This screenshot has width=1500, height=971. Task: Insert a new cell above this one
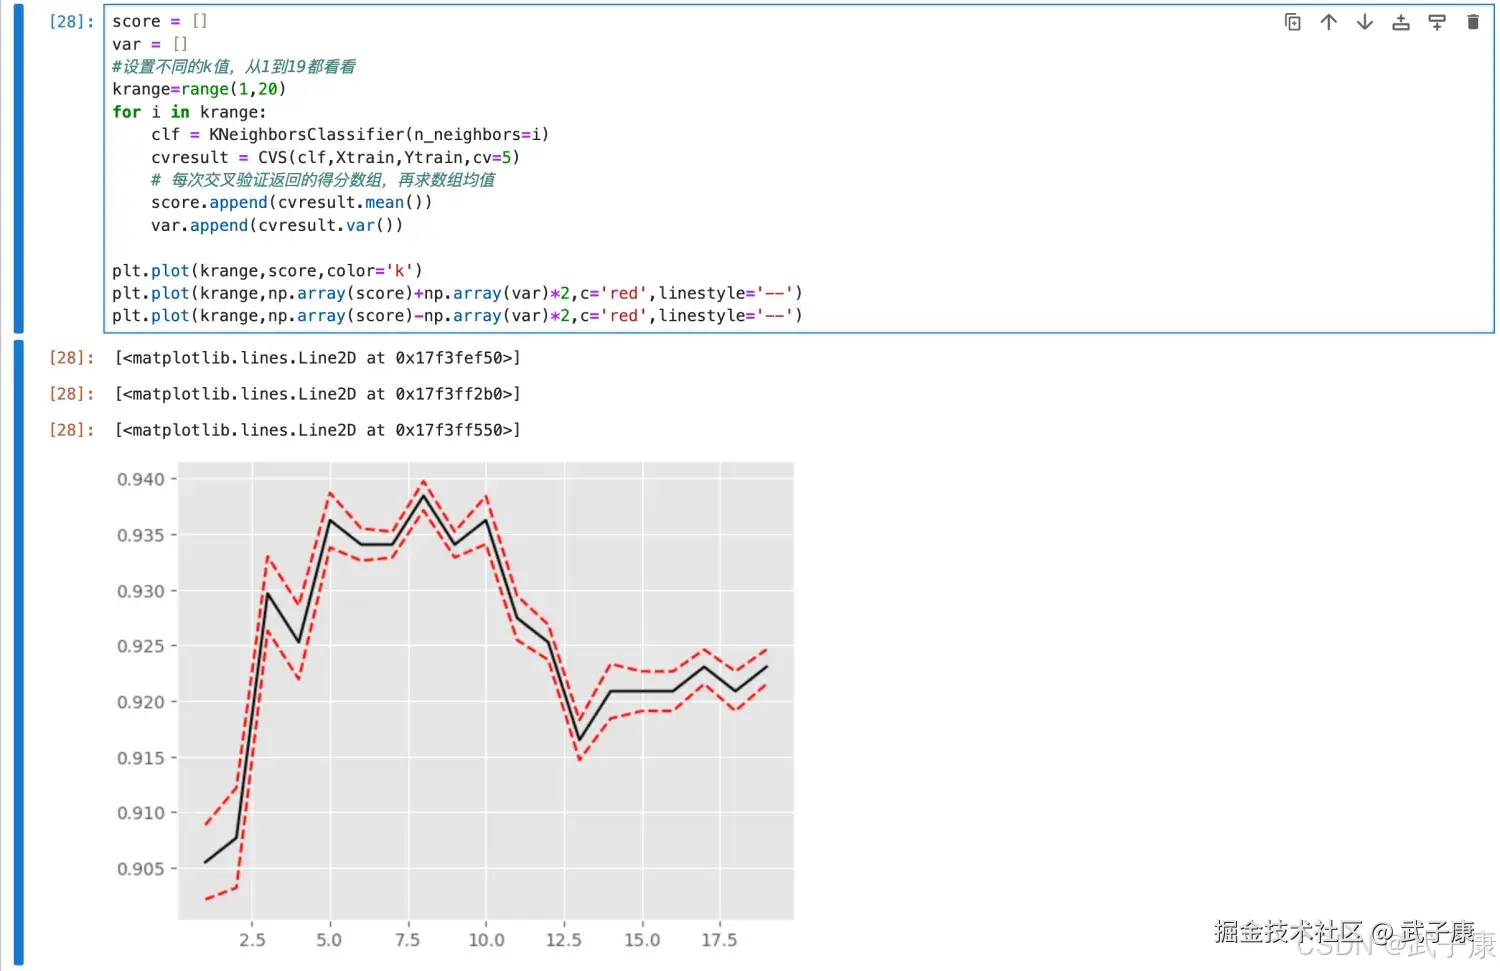(x=1400, y=22)
